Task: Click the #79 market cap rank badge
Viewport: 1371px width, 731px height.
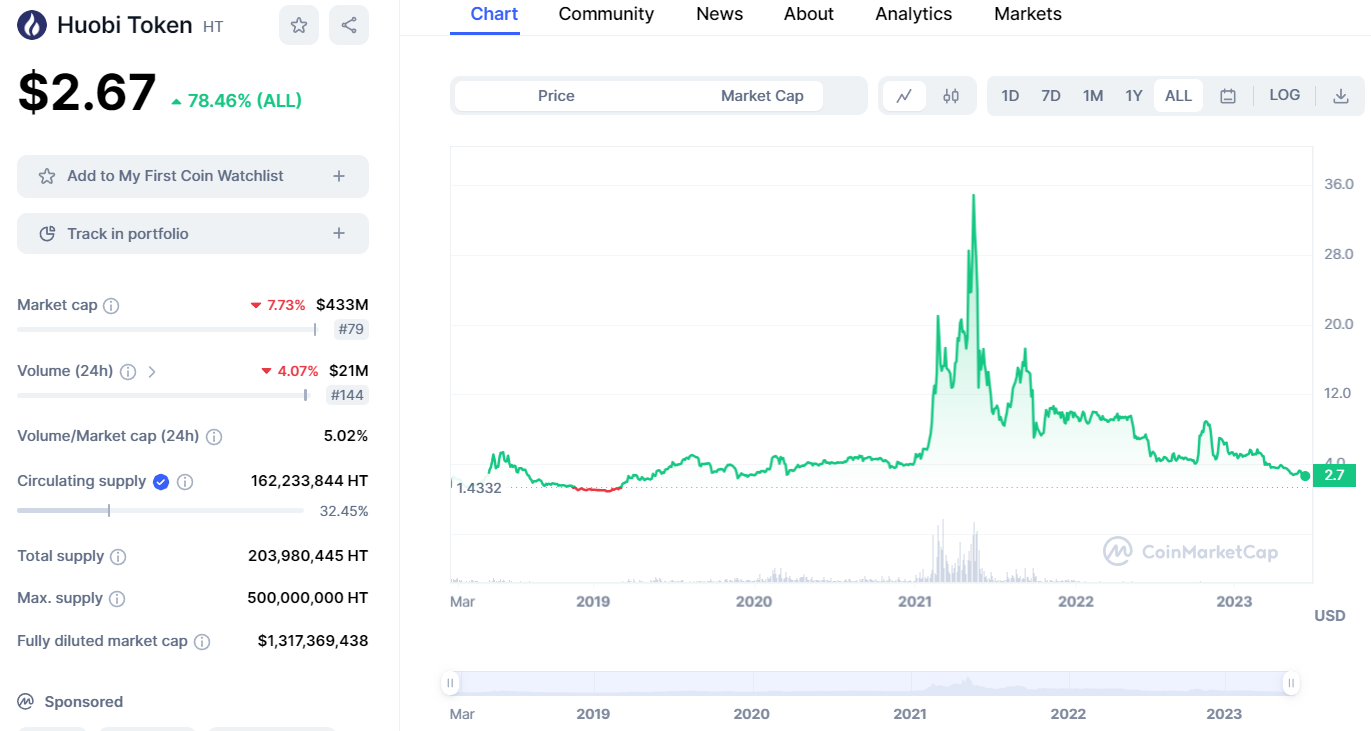Action: (351, 329)
